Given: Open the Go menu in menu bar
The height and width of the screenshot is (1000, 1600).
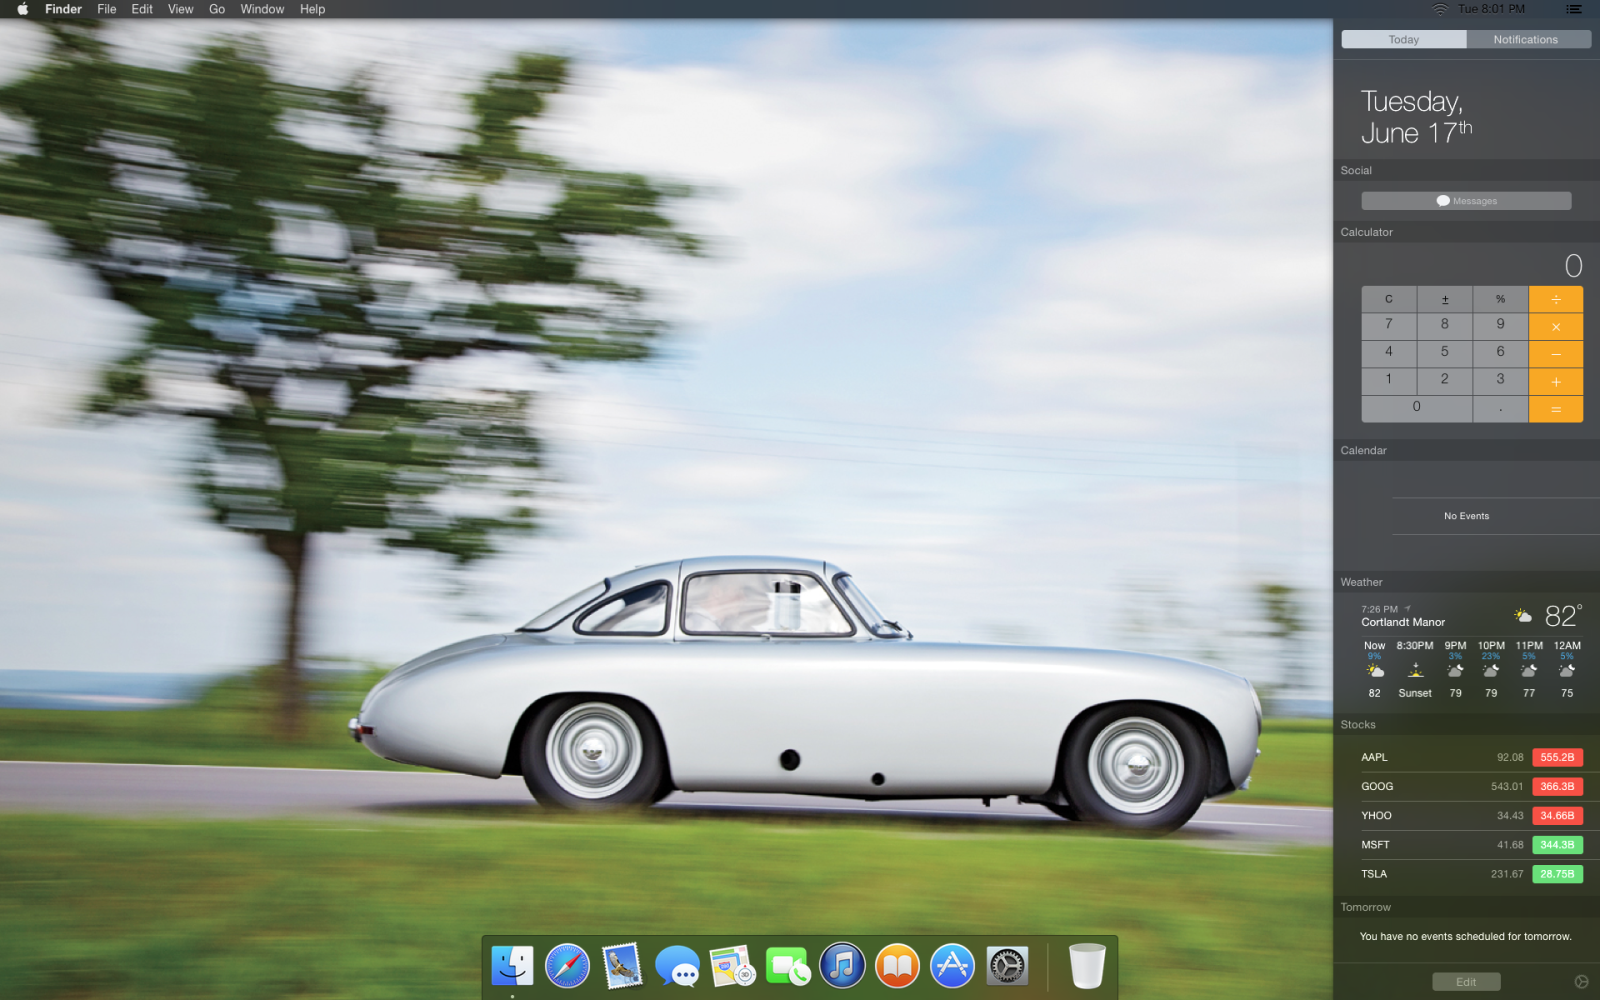Looking at the screenshot, I should pyautogui.click(x=217, y=9).
